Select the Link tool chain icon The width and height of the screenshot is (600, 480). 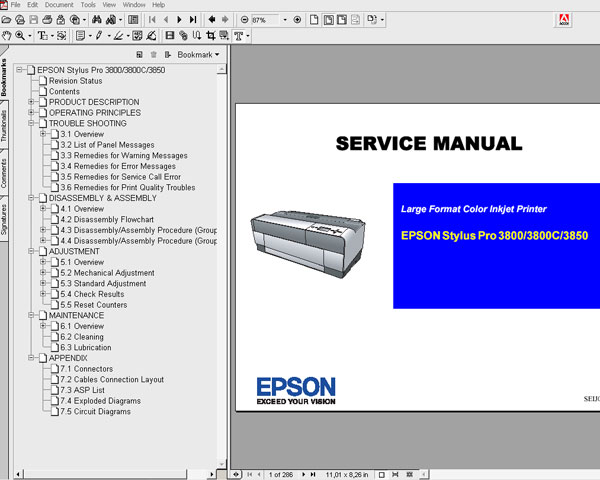pyautogui.click(x=183, y=36)
